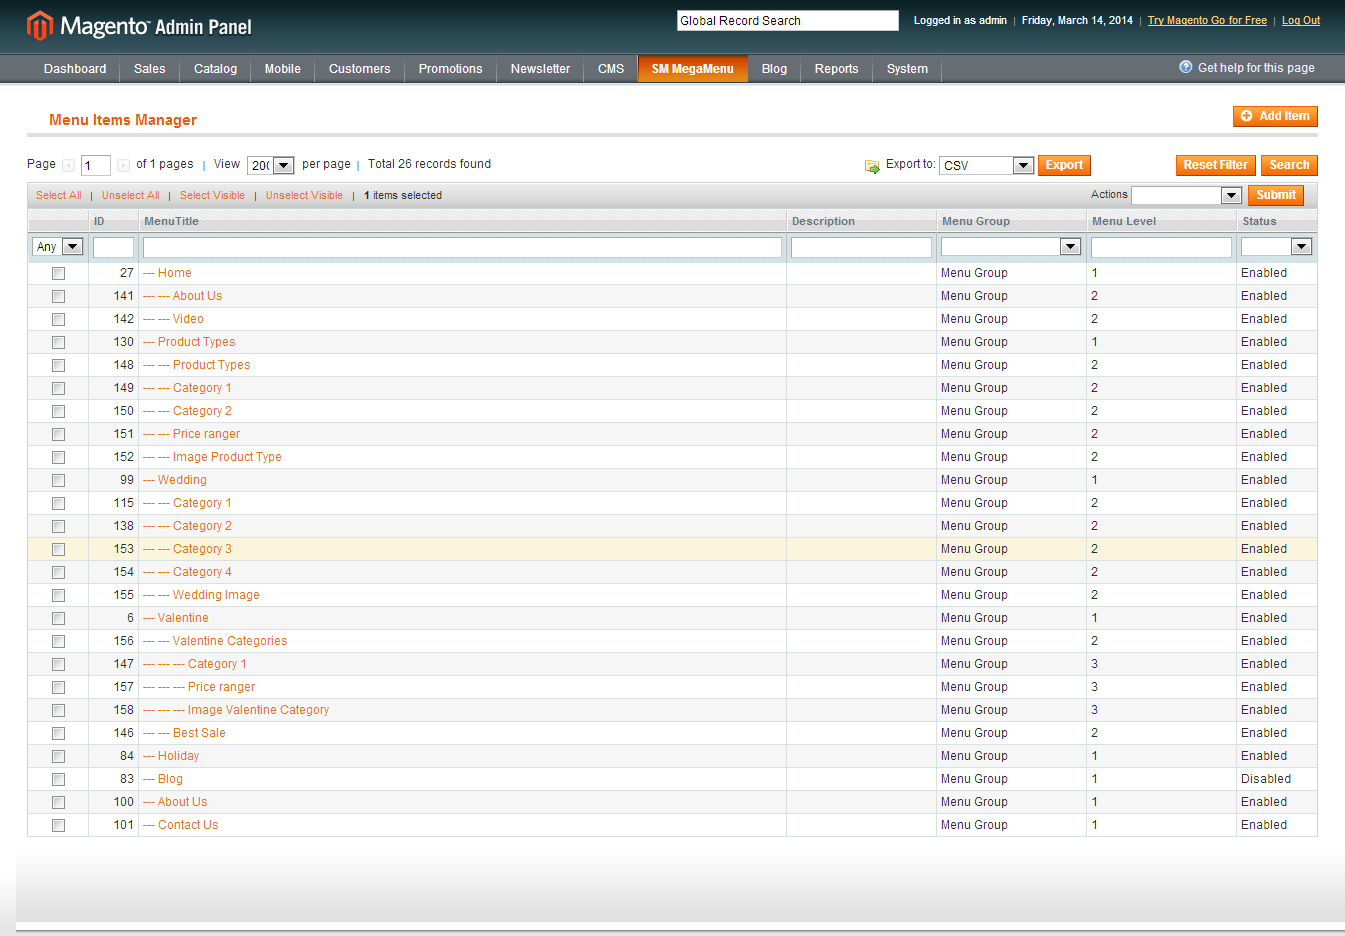Open the CMS menu
This screenshot has height=936, width=1345.
[611, 69]
